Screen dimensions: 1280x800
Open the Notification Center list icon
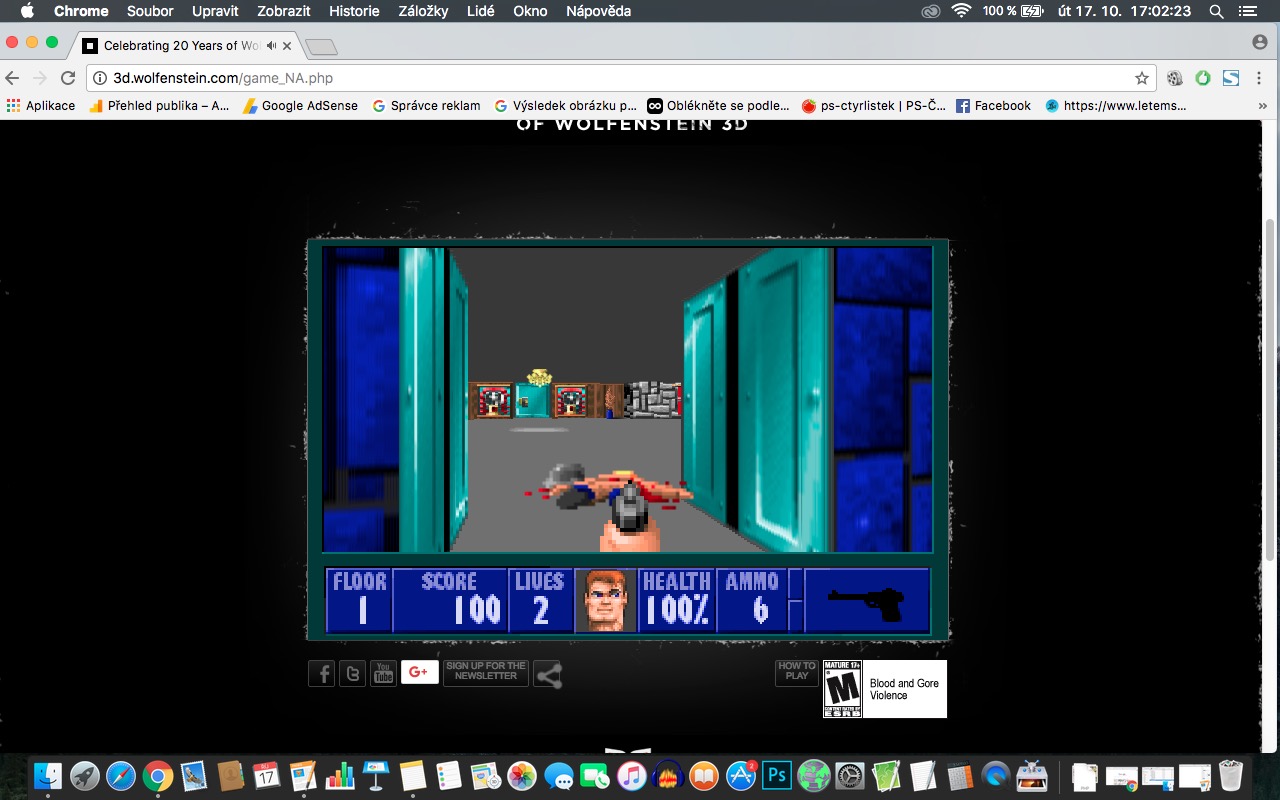[1246, 11]
